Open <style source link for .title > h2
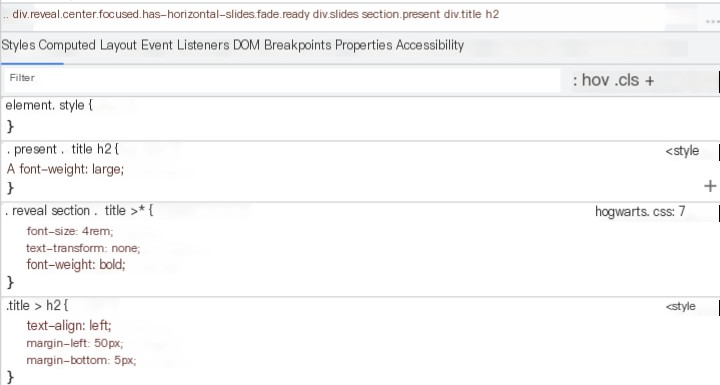720x385 pixels. (x=681, y=306)
